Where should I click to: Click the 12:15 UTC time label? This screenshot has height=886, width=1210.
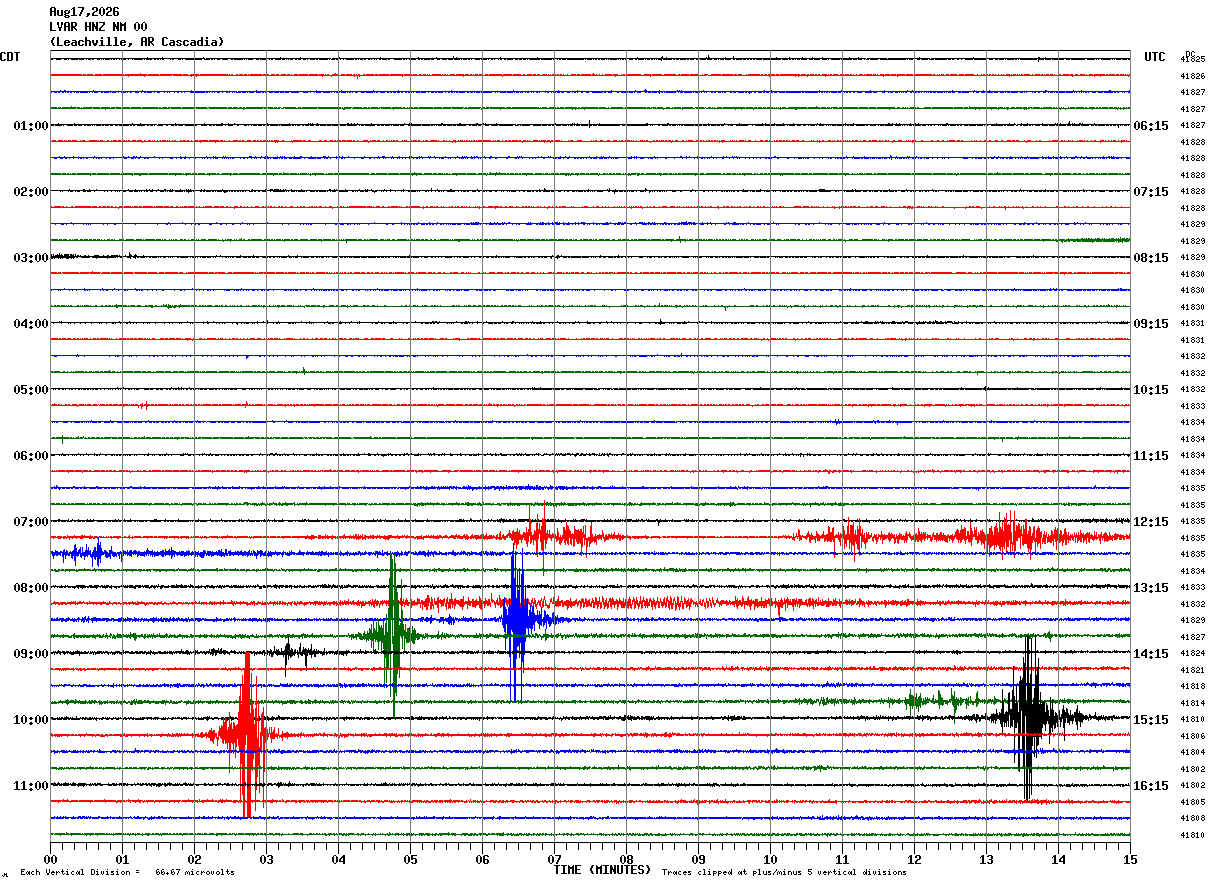pos(1151,522)
